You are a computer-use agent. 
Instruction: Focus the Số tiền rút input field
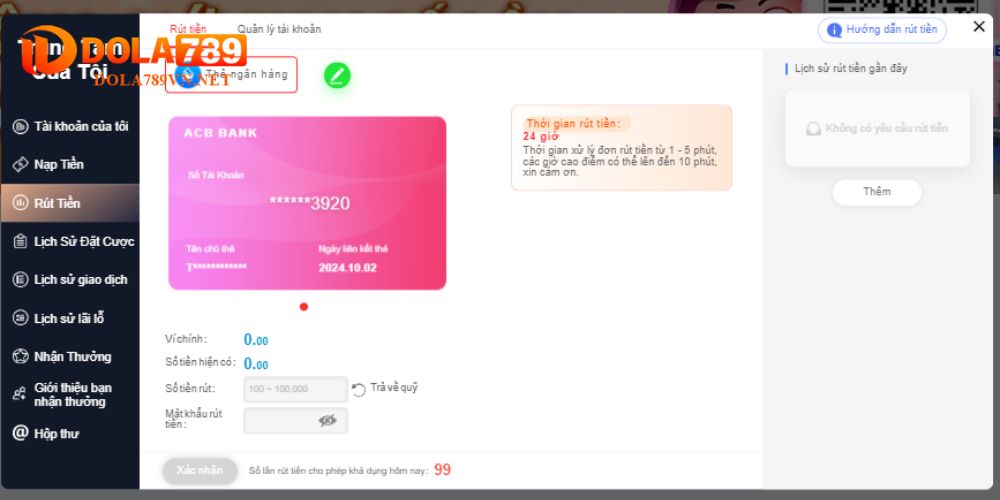pyautogui.click(x=296, y=389)
